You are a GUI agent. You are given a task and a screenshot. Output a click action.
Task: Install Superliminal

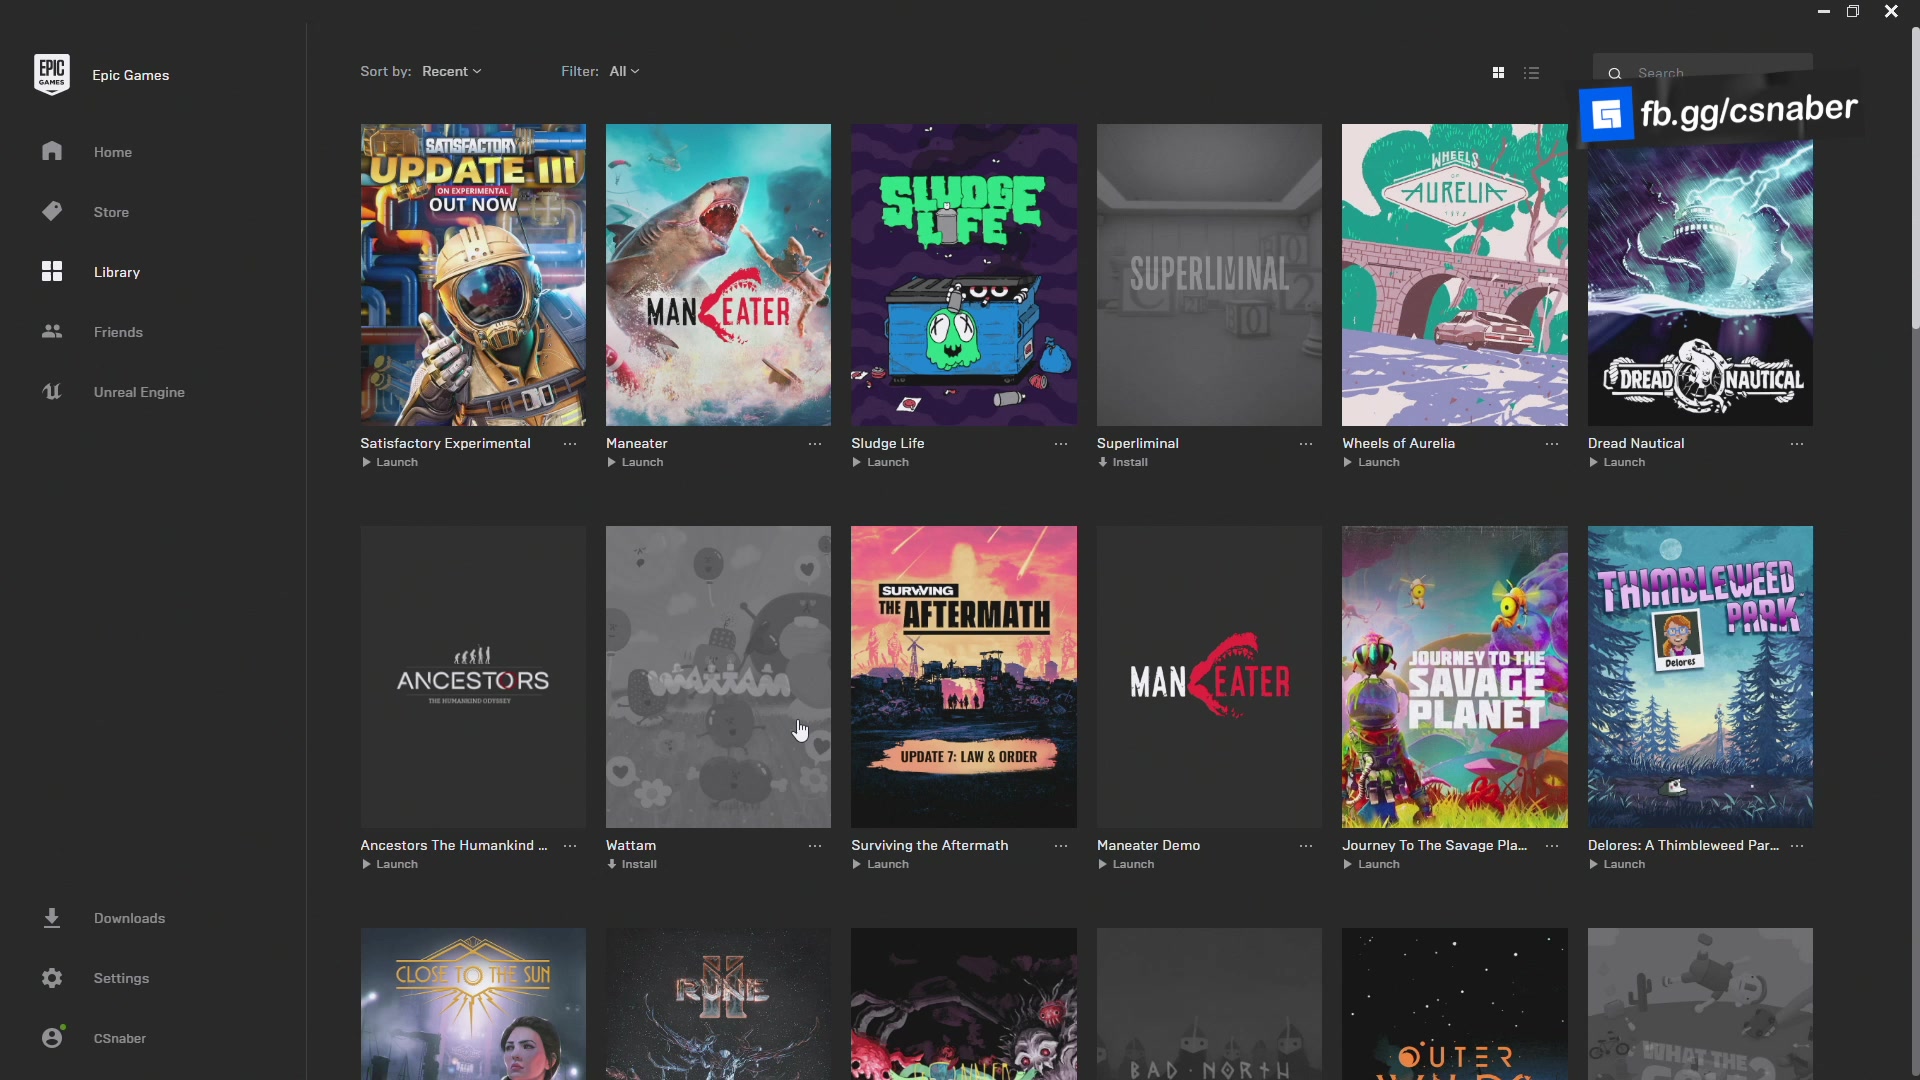[x=1123, y=462]
